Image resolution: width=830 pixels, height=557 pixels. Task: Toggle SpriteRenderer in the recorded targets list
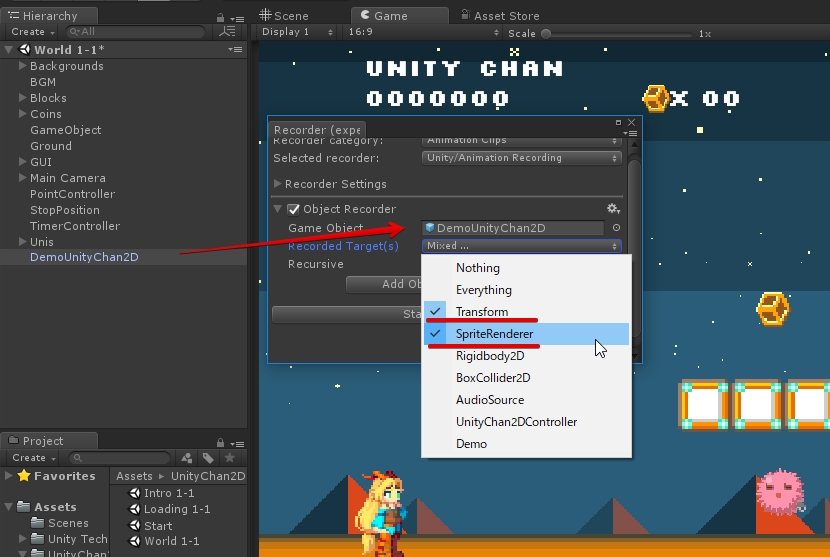[x=526, y=334]
